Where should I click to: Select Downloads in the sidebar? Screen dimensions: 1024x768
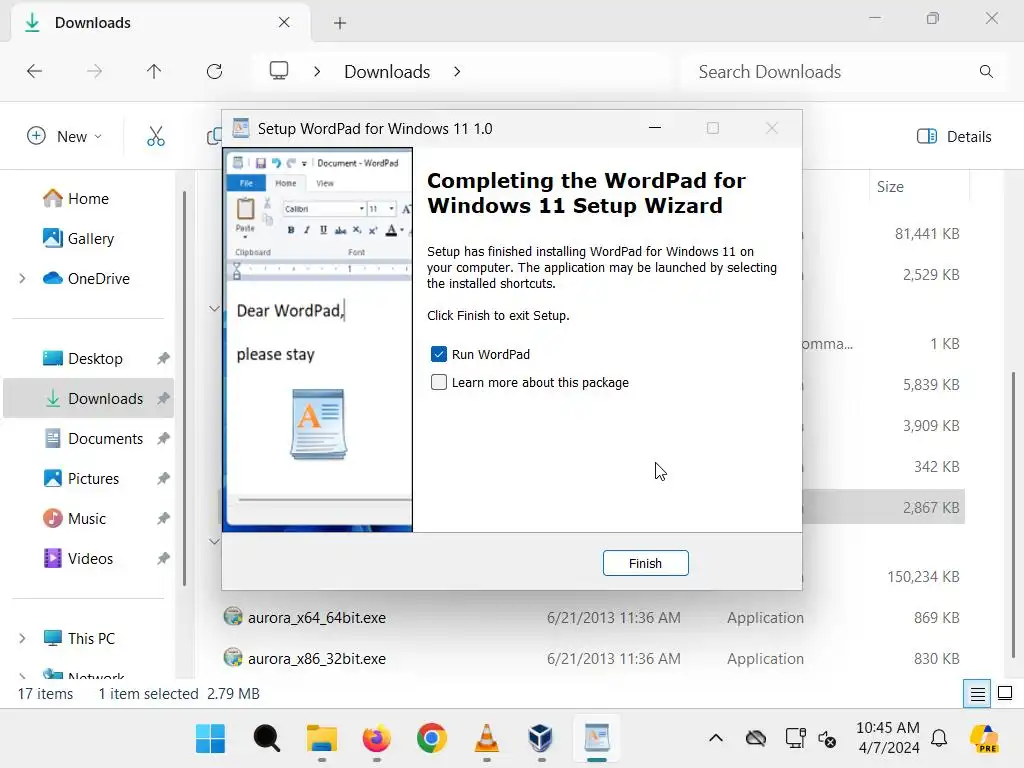(x=89, y=398)
